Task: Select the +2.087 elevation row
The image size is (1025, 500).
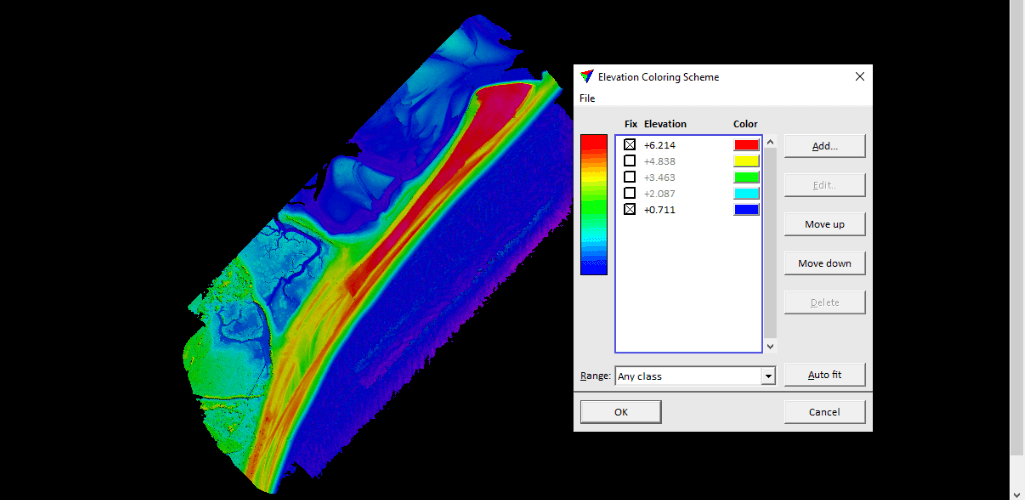Action: tap(688, 193)
